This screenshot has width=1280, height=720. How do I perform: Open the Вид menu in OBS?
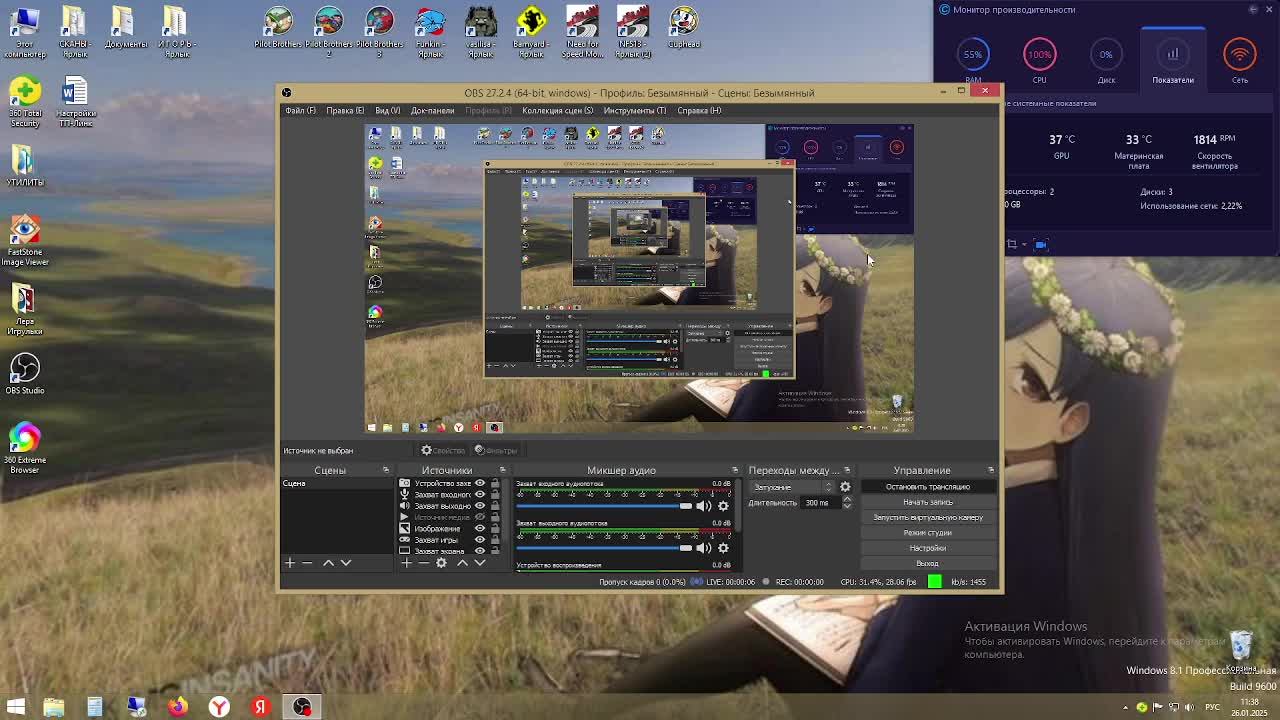[x=387, y=110]
